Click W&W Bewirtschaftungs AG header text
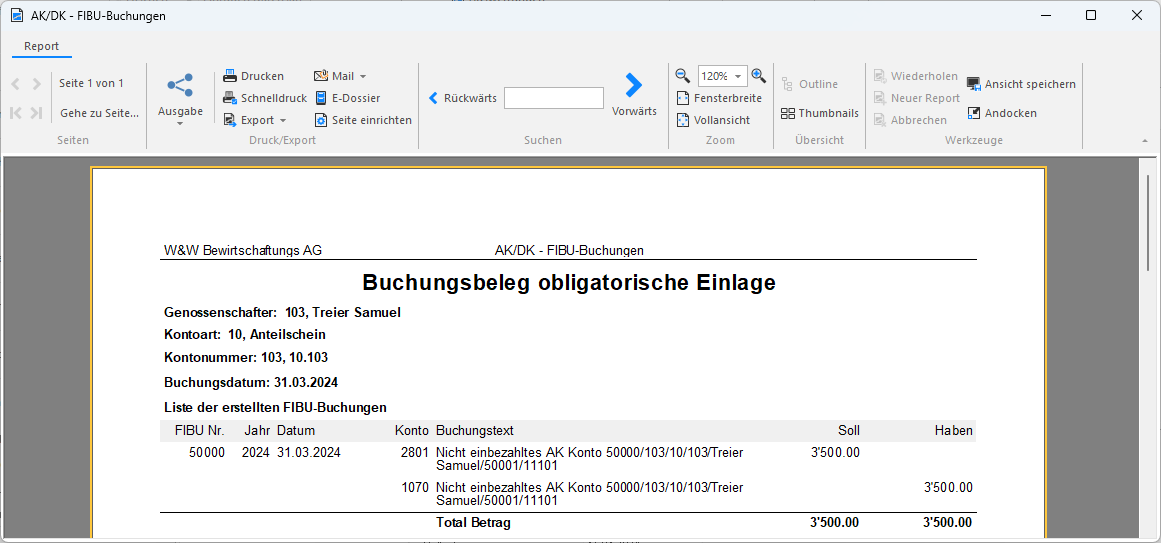This screenshot has width=1161, height=543. [243, 250]
